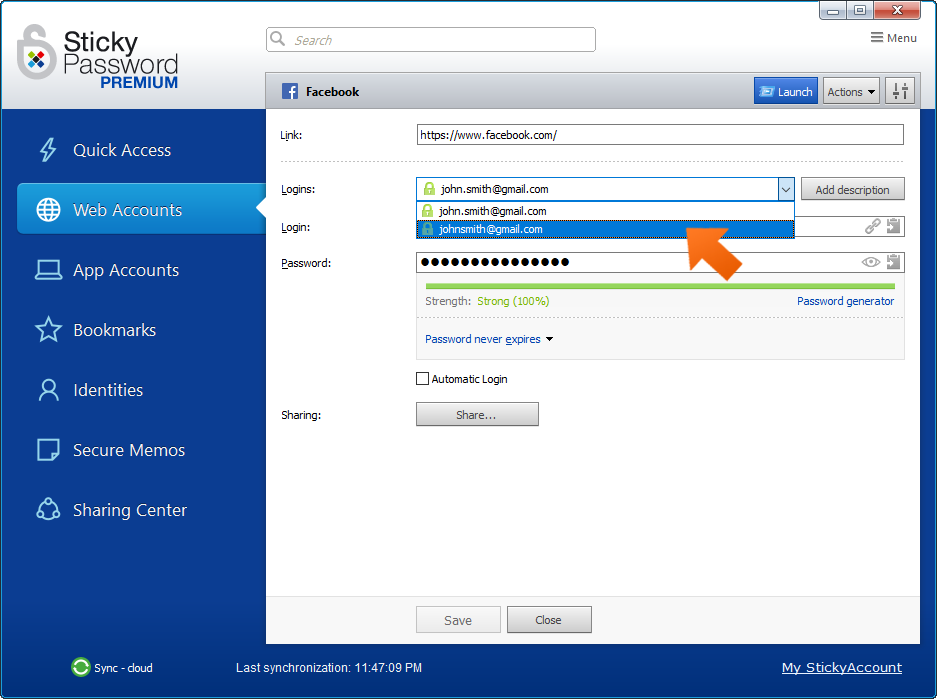
Task: Enable Automatic Login checkbox
Action: point(422,379)
